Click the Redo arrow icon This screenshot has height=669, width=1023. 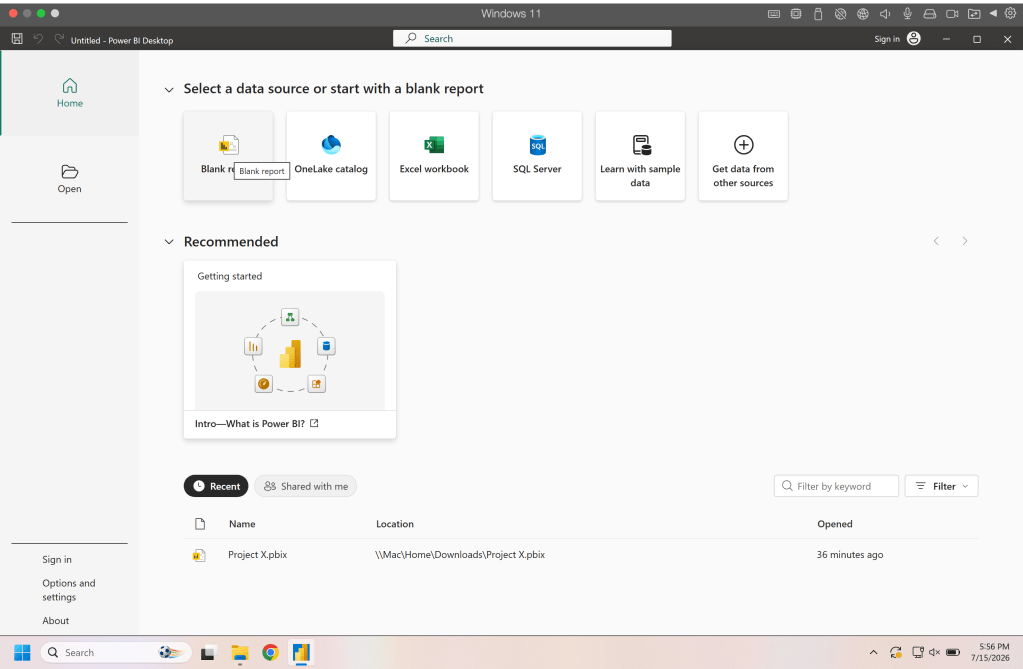point(59,39)
